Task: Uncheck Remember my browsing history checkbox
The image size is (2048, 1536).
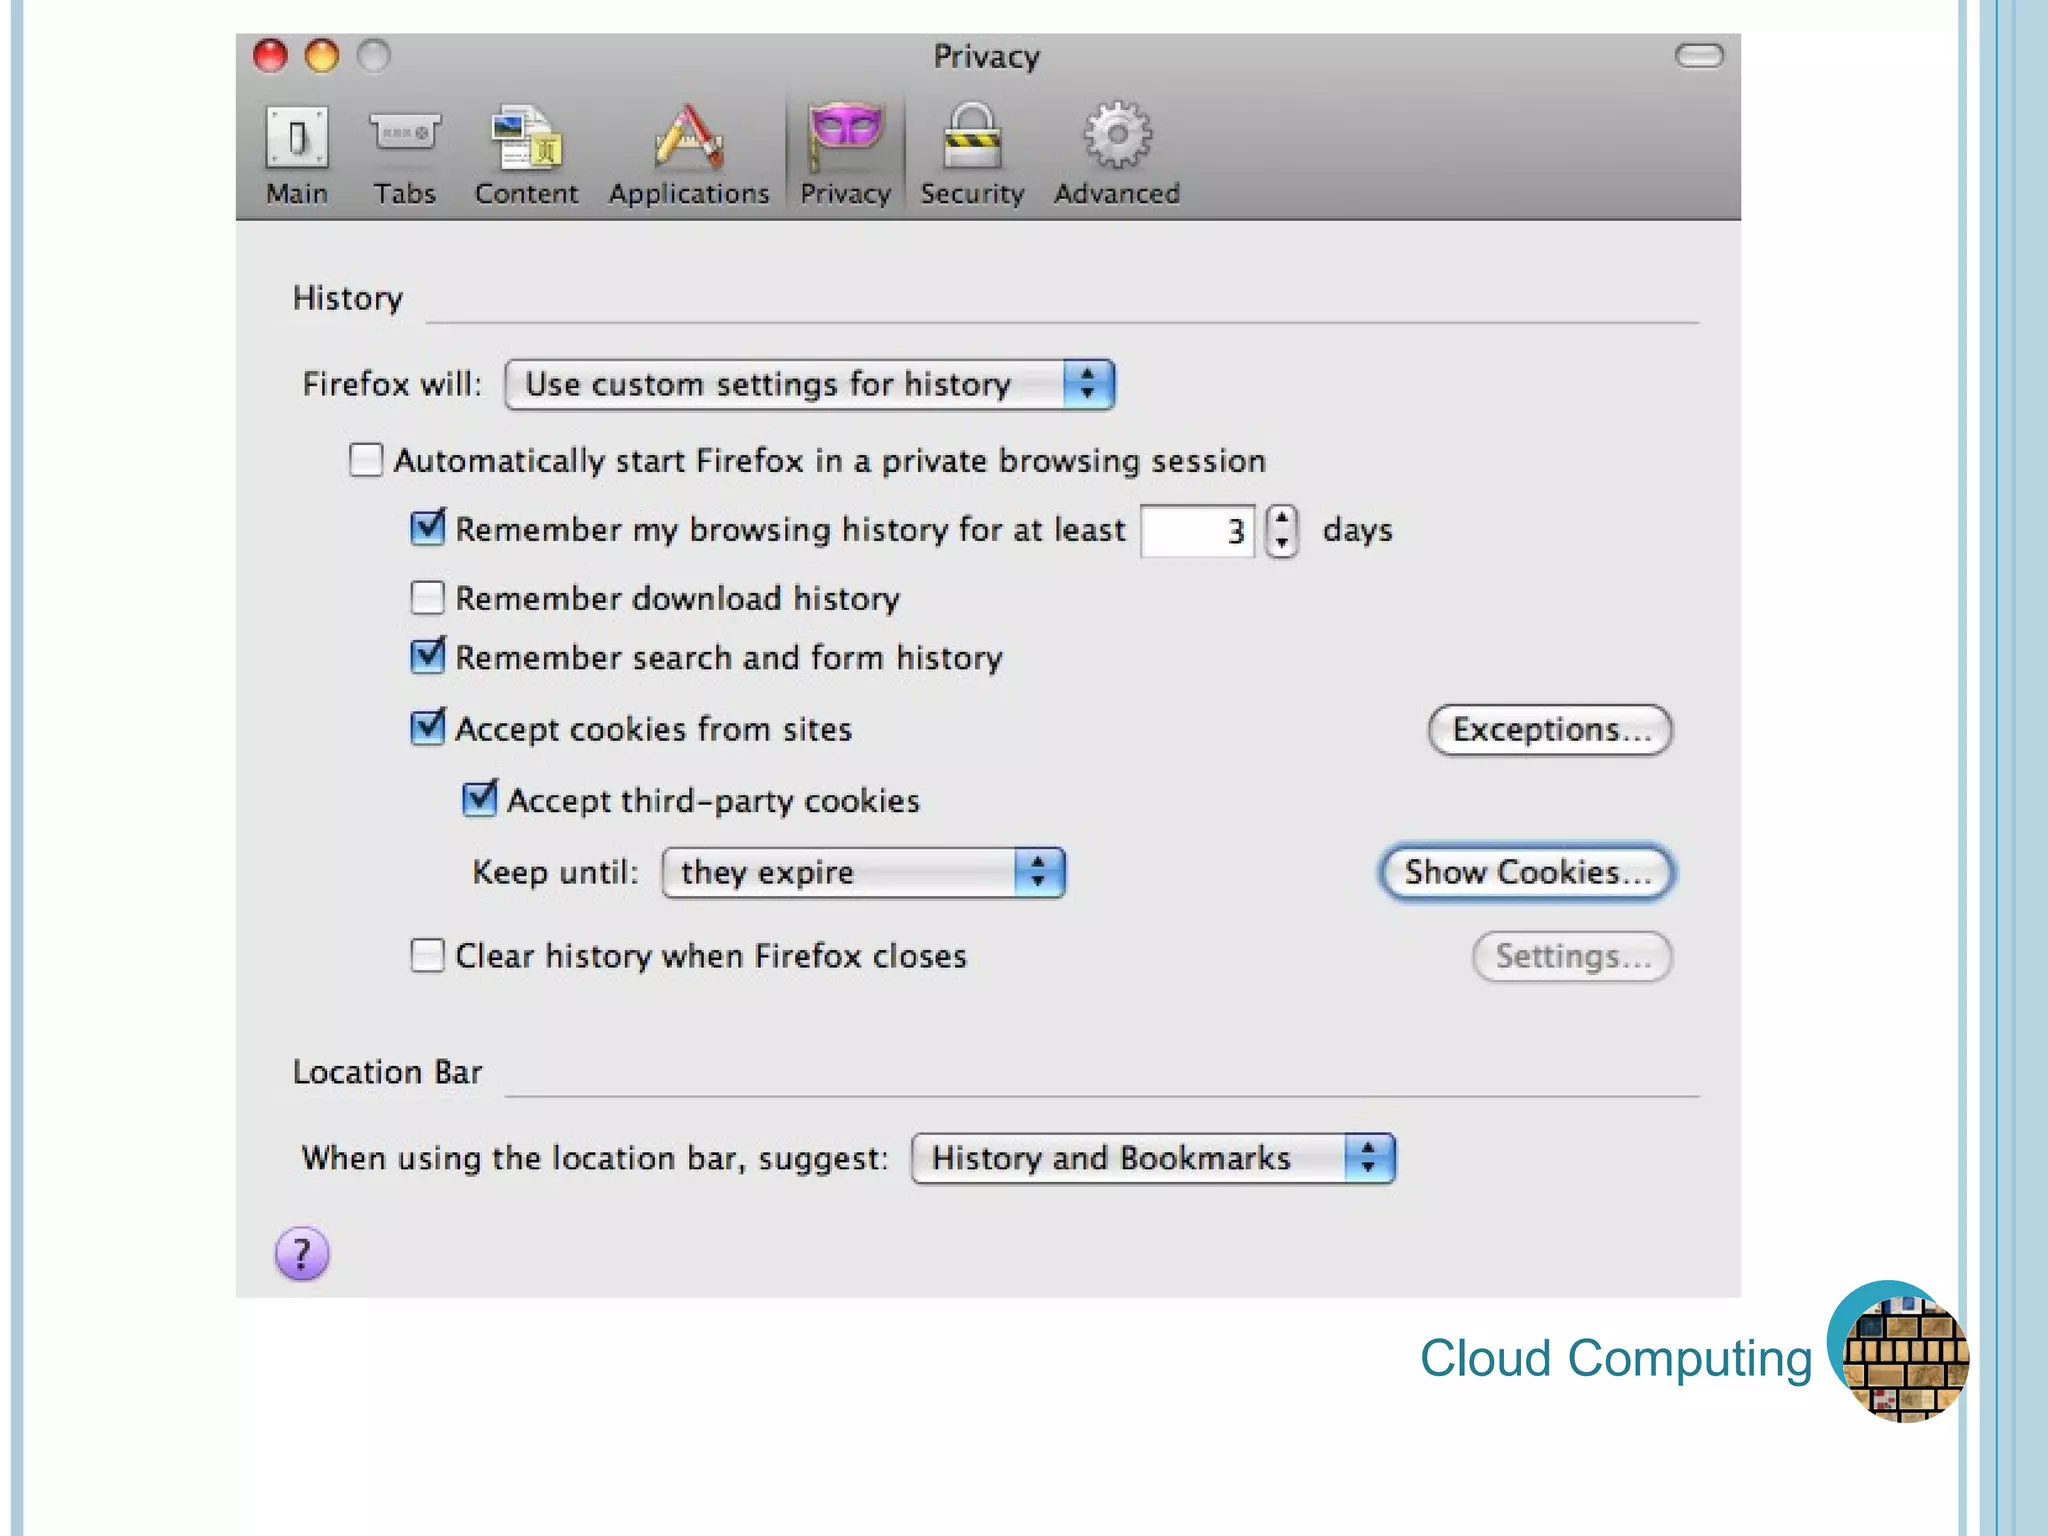Action: click(428, 527)
